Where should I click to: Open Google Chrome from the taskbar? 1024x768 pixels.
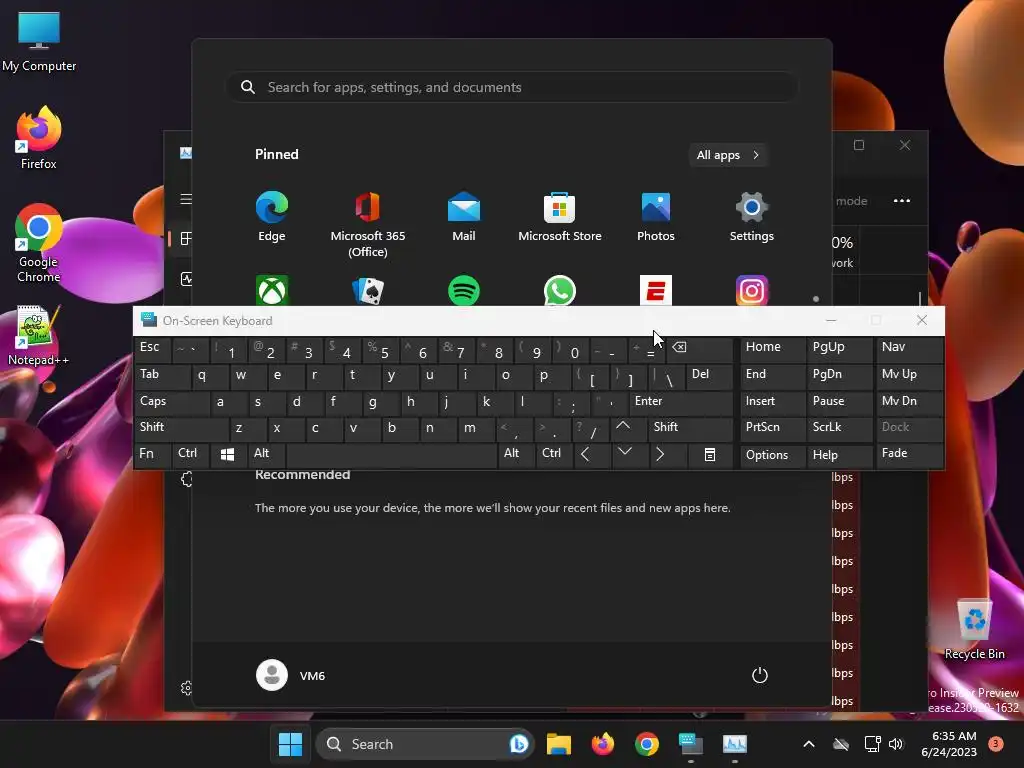647,744
